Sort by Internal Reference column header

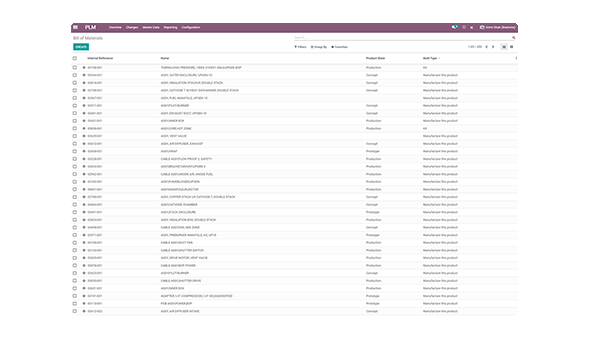click(x=100, y=58)
